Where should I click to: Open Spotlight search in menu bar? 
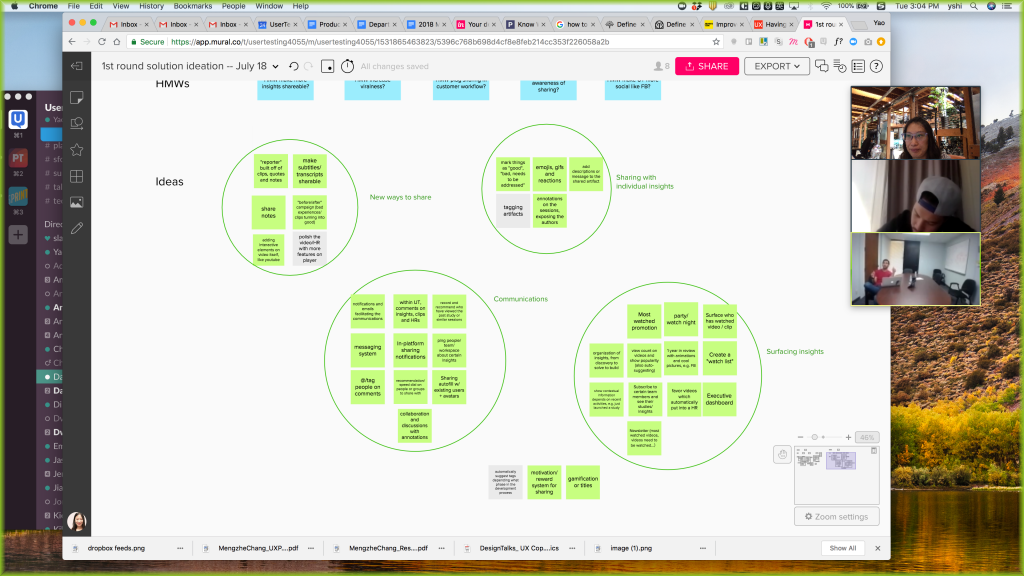coord(974,6)
